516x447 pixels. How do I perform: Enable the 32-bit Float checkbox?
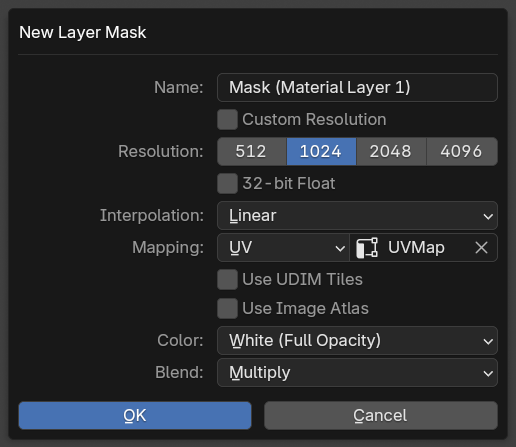click(x=227, y=183)
